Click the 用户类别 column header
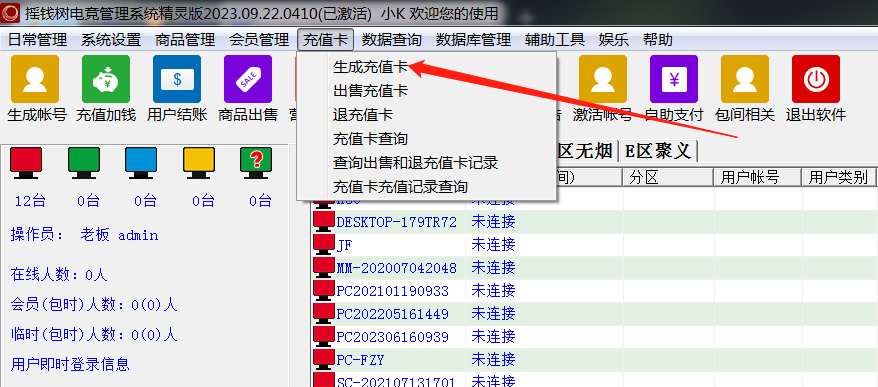The height and width of the screenshot is (387, 878). tap(838, 178)
